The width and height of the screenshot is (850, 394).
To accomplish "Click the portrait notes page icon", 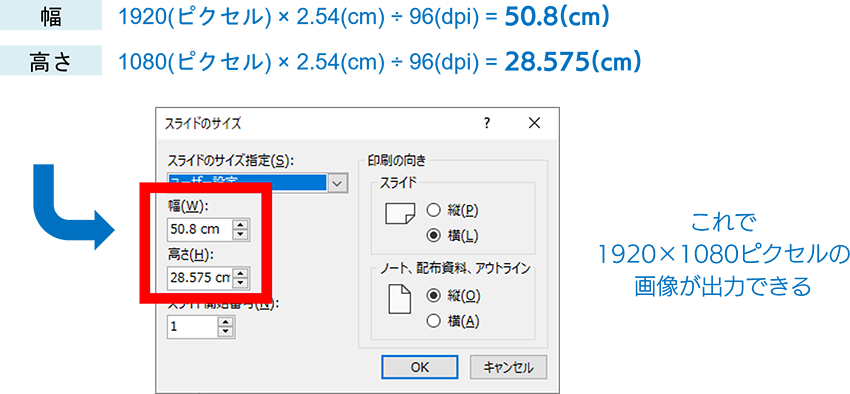I will (x=400, y=300).
